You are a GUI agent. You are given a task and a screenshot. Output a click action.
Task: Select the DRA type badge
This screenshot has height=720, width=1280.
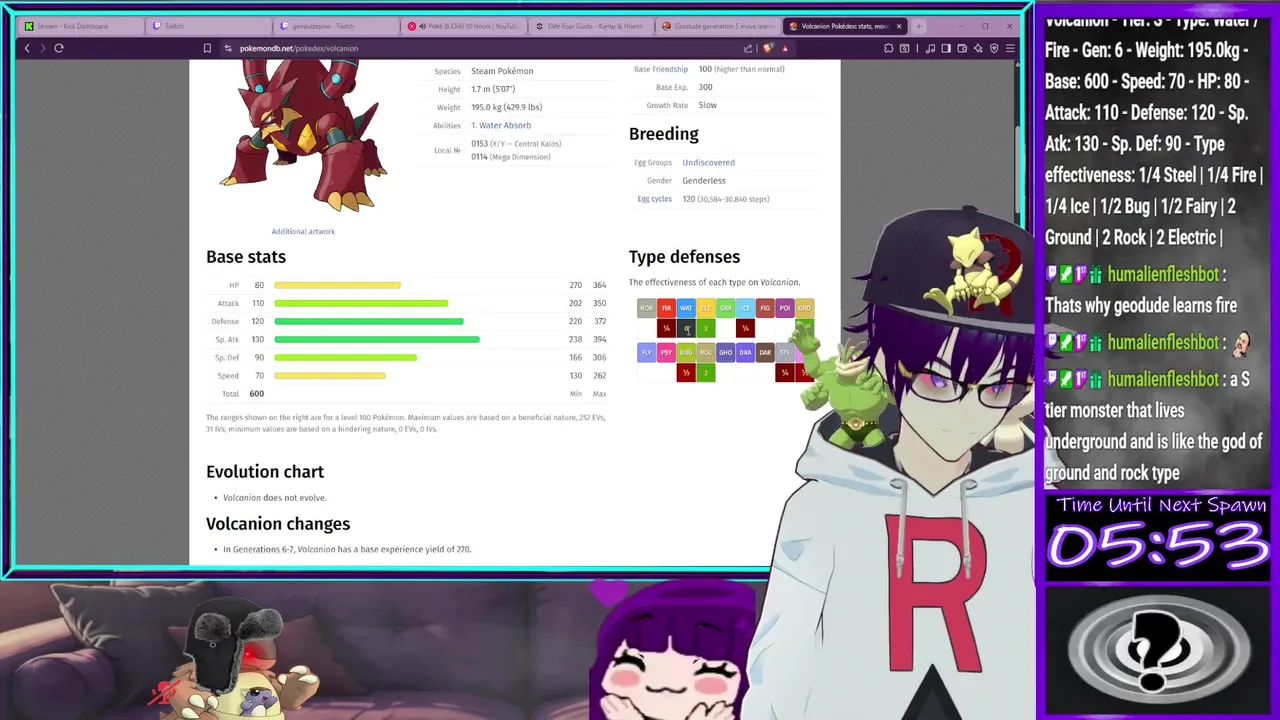tap(745, 352)
